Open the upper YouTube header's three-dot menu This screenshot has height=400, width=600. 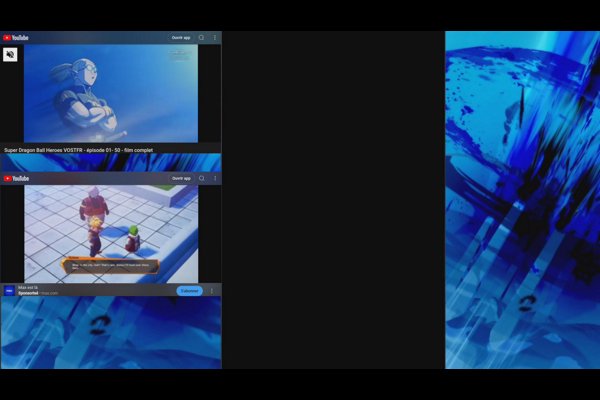coord(214,38)
